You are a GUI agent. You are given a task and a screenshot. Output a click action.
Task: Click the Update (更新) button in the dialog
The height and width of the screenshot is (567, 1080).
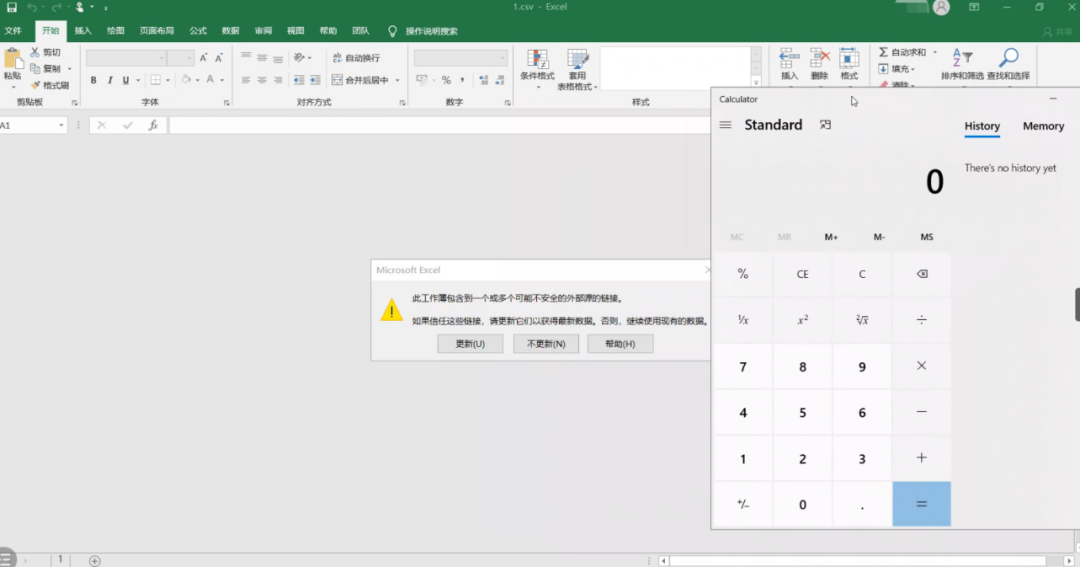click(470, 344)
